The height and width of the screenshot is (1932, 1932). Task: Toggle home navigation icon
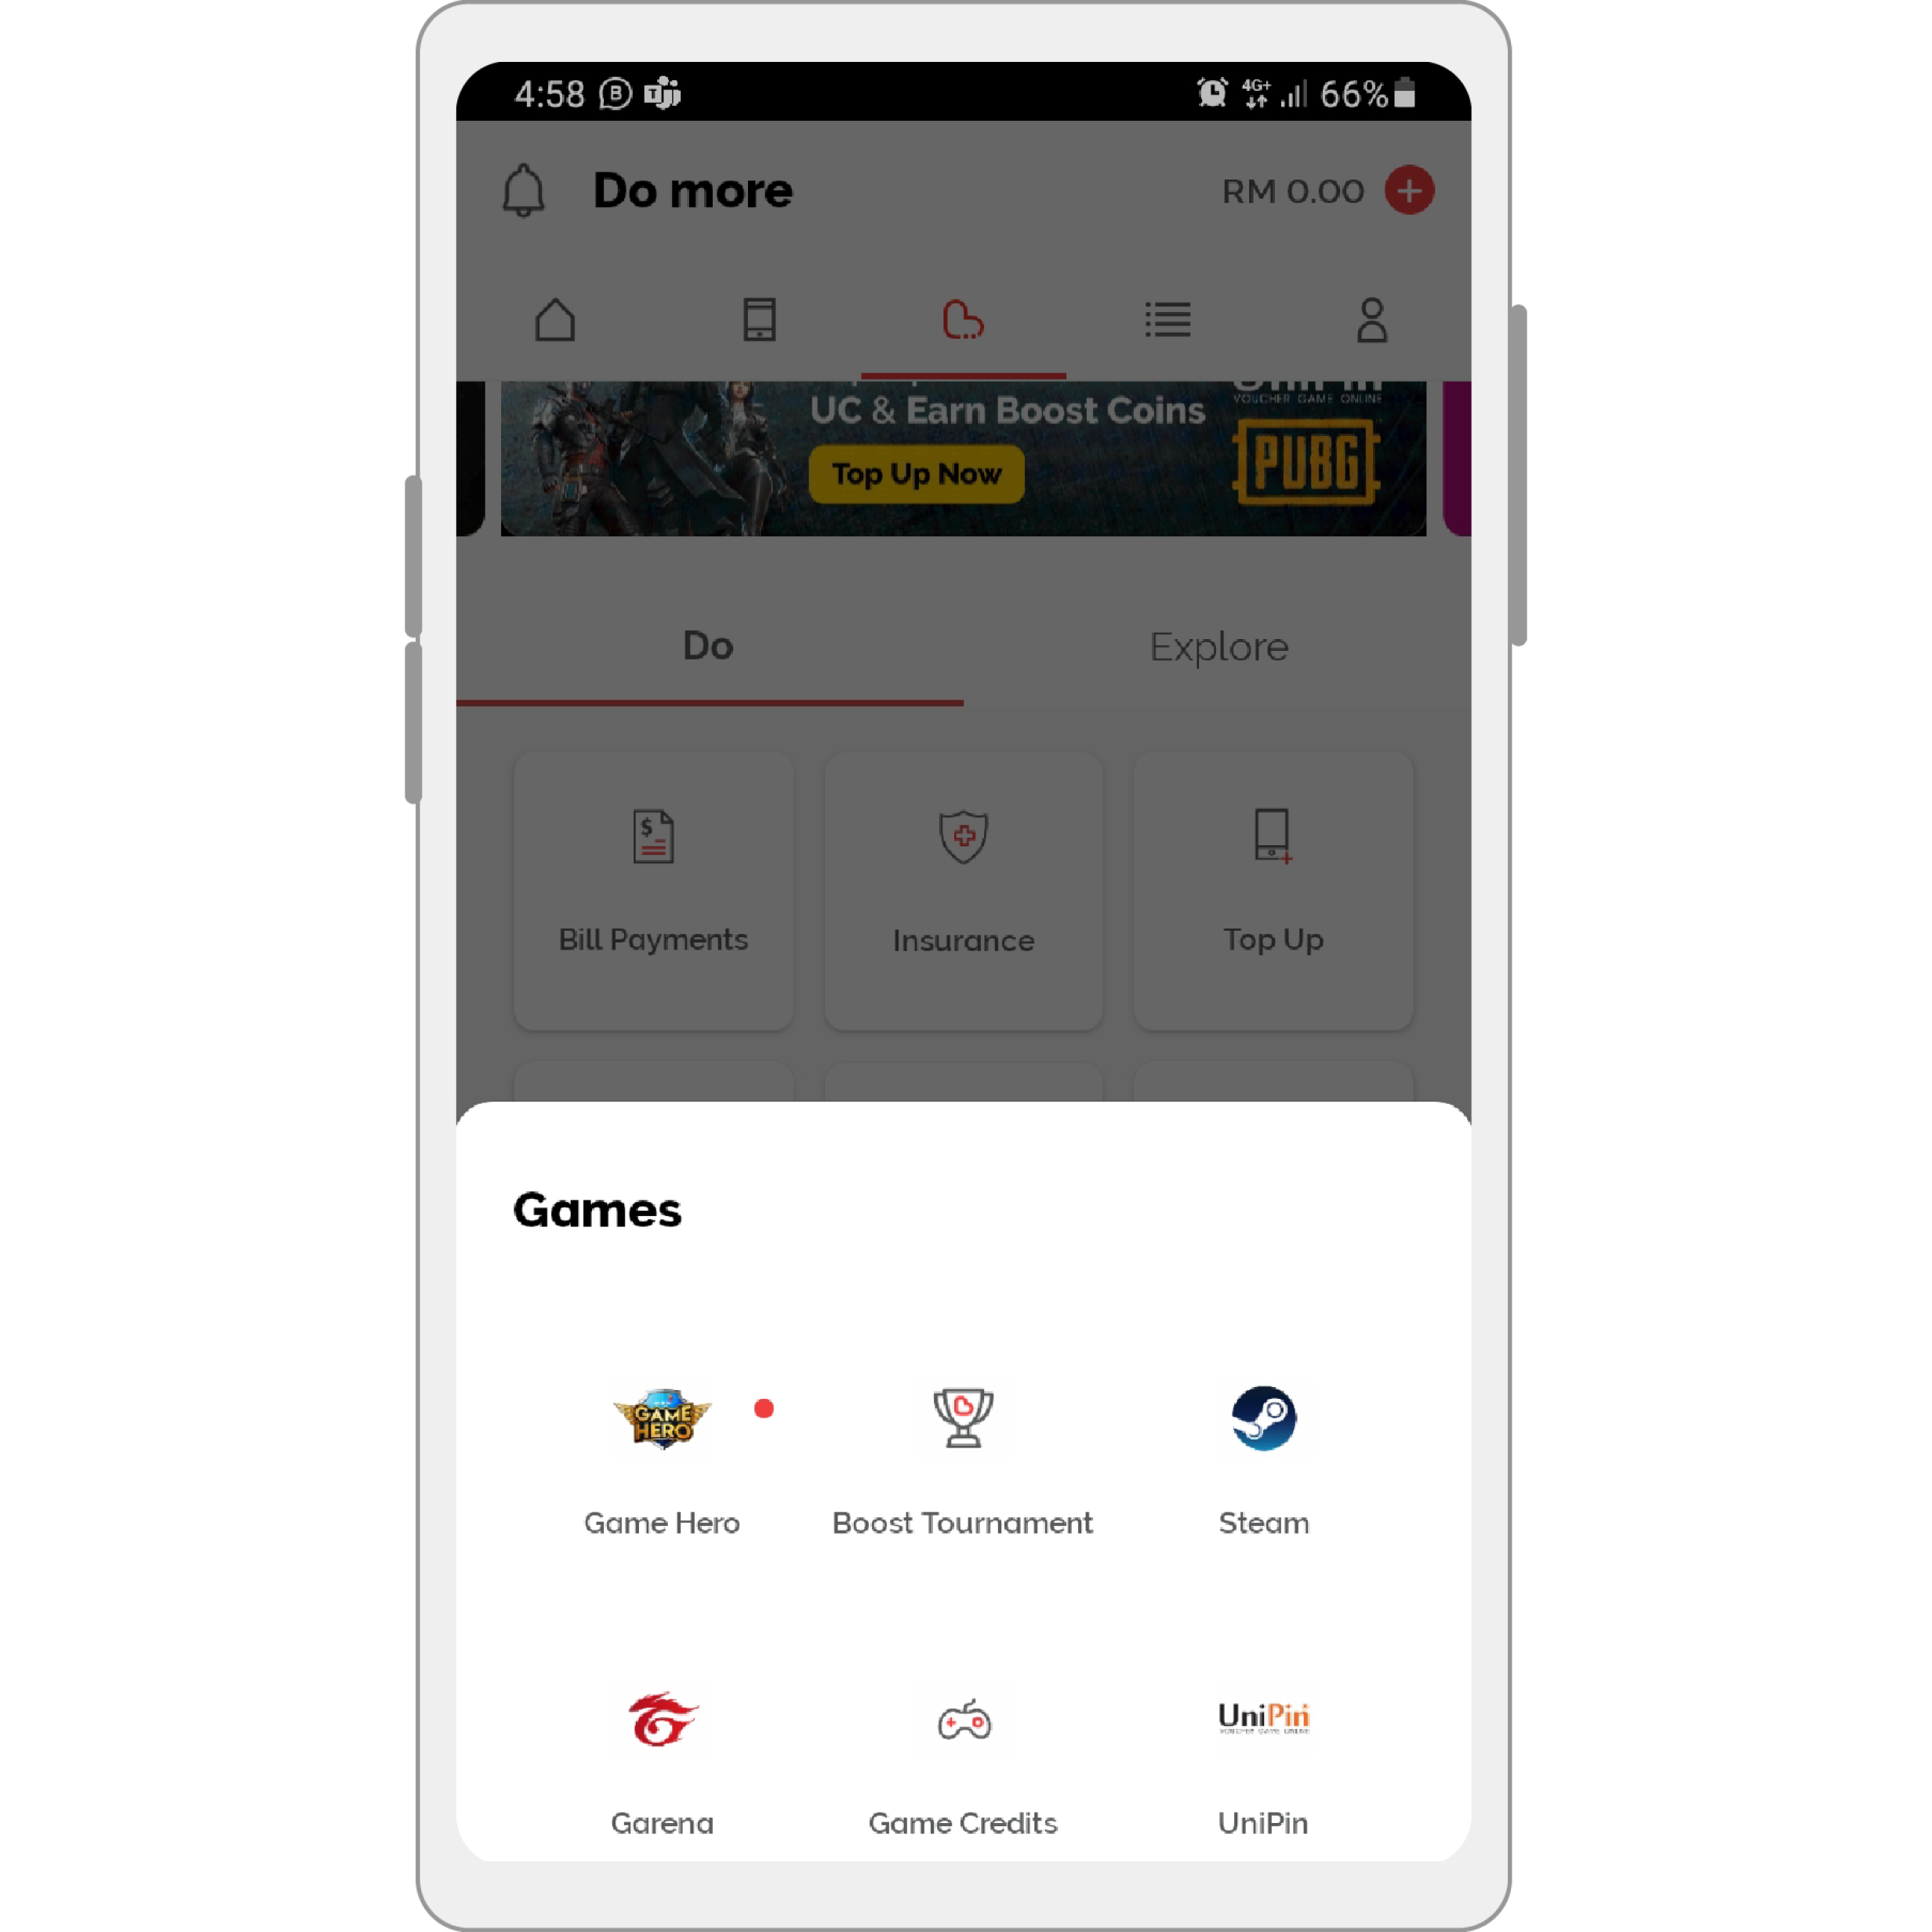click(556, 320)
